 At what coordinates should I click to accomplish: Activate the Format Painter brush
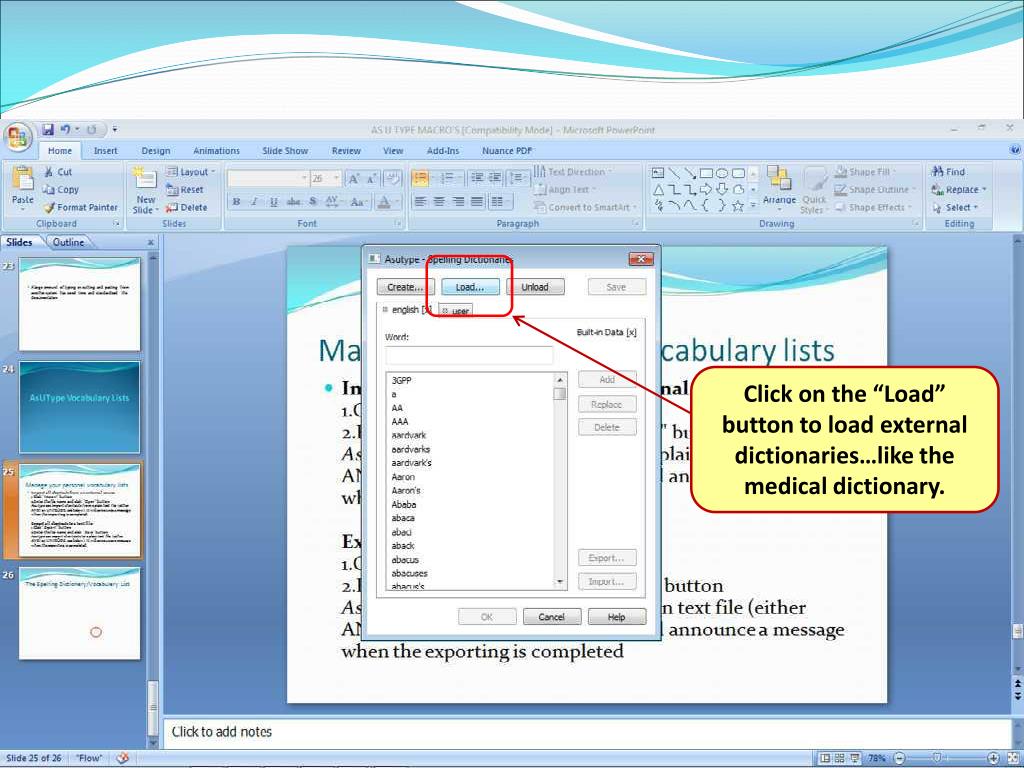(x=81, y=207)
